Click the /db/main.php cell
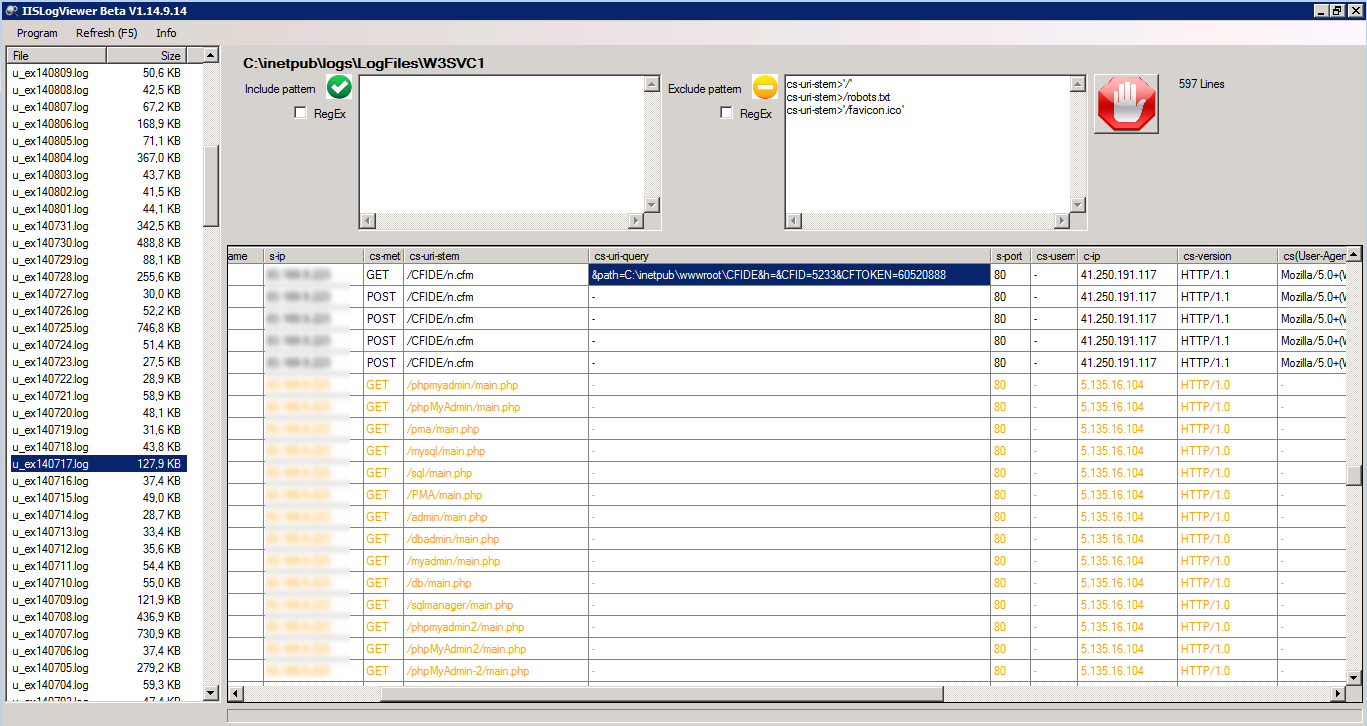The width and height of the screenshot is (1367, 726). (x=496, y=583)
